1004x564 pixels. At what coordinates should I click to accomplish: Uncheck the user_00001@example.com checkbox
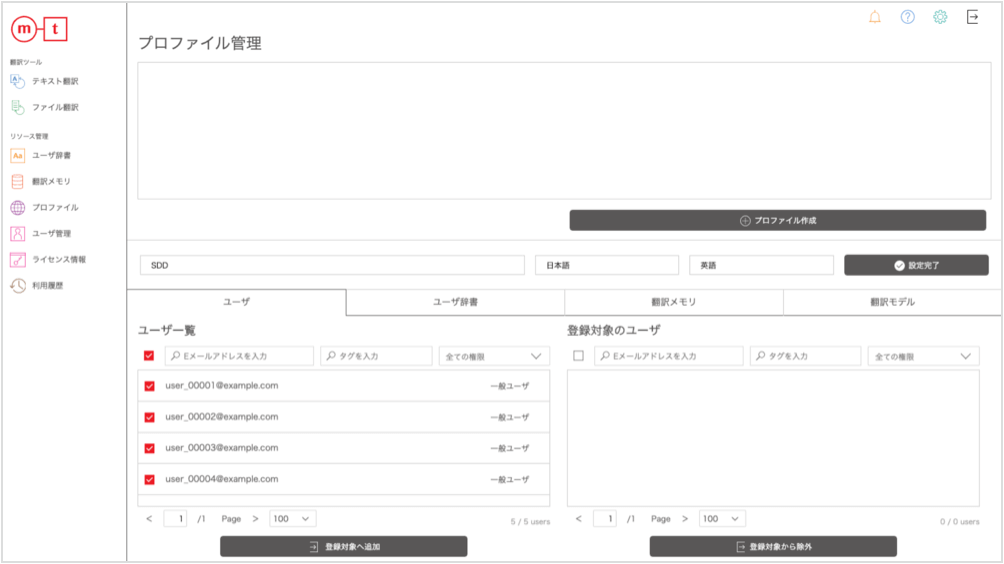tap(150, 386)
